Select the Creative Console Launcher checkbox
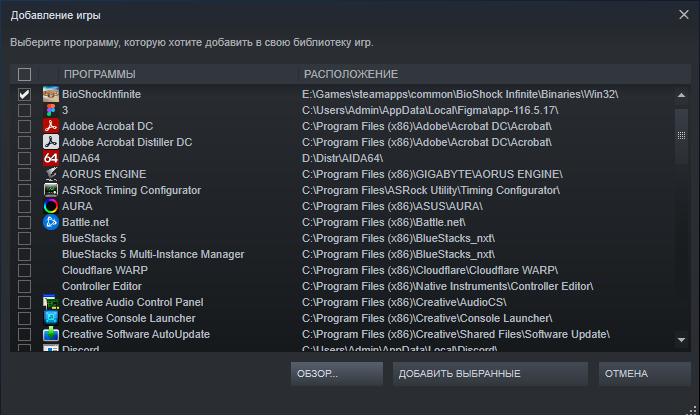 [x=24, y=318]
